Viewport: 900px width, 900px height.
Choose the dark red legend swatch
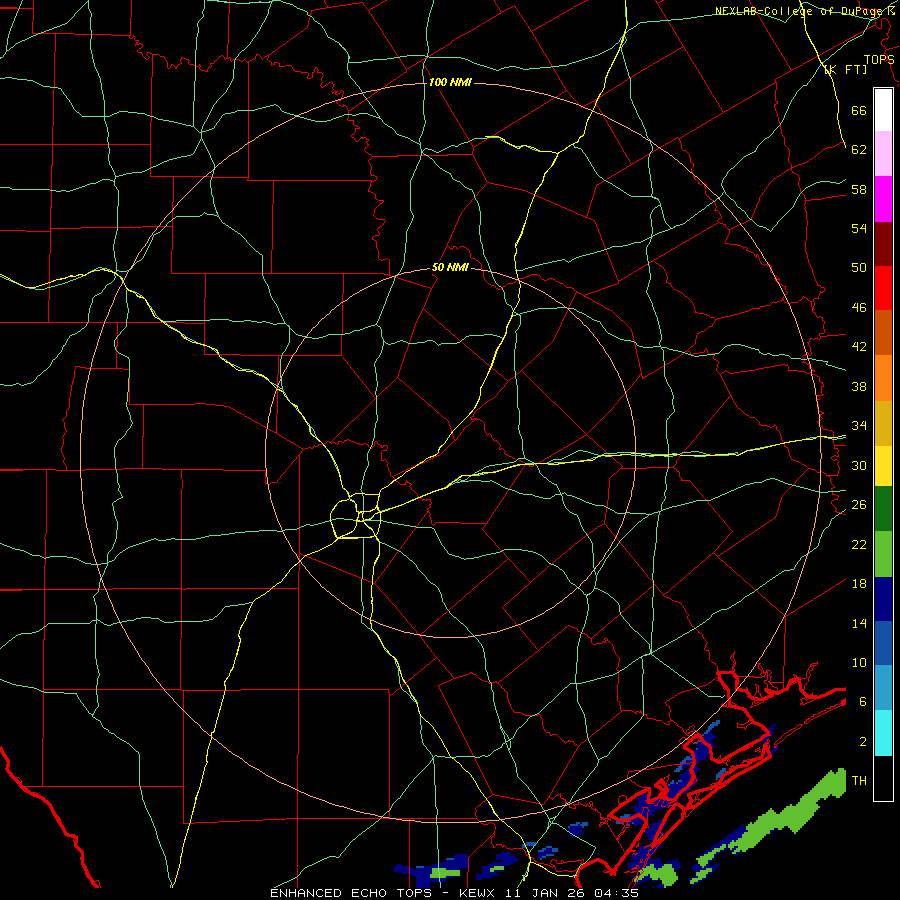tap(883, 244)
